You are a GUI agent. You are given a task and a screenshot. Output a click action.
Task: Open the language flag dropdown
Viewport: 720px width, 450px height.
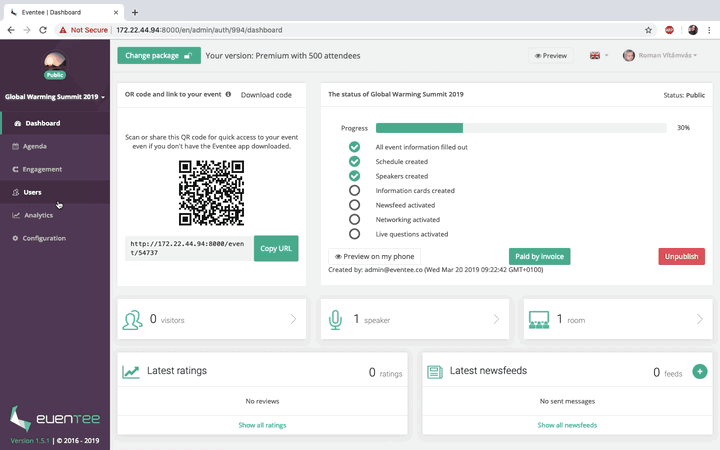point(599,56)
